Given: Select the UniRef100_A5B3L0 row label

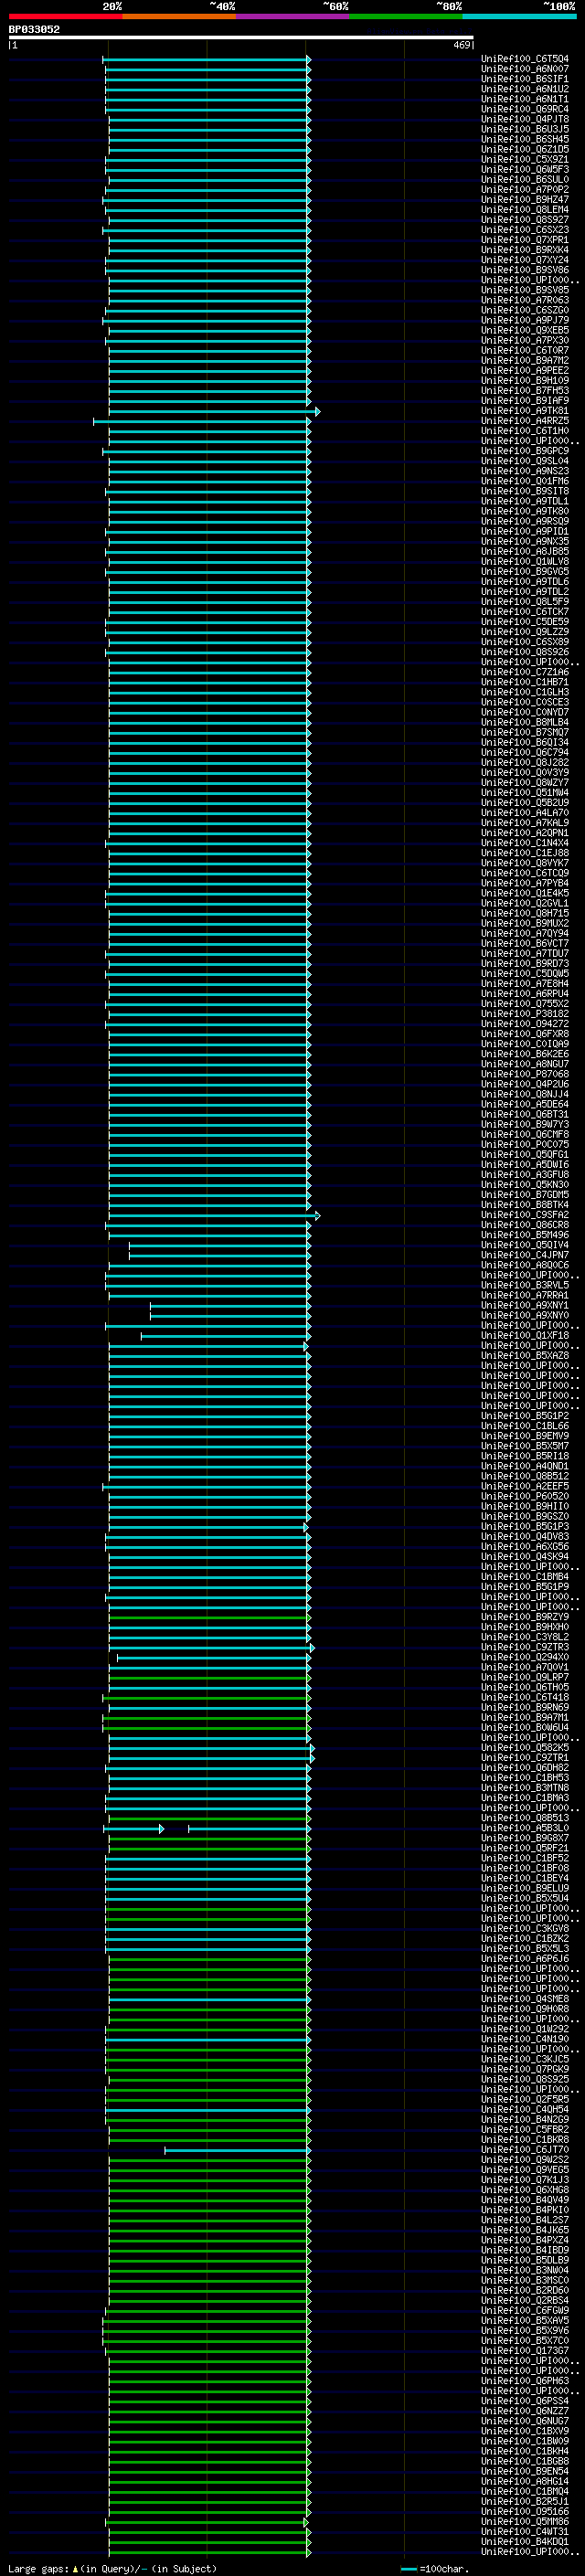Looking at the screenshot, I should 525,1828.
